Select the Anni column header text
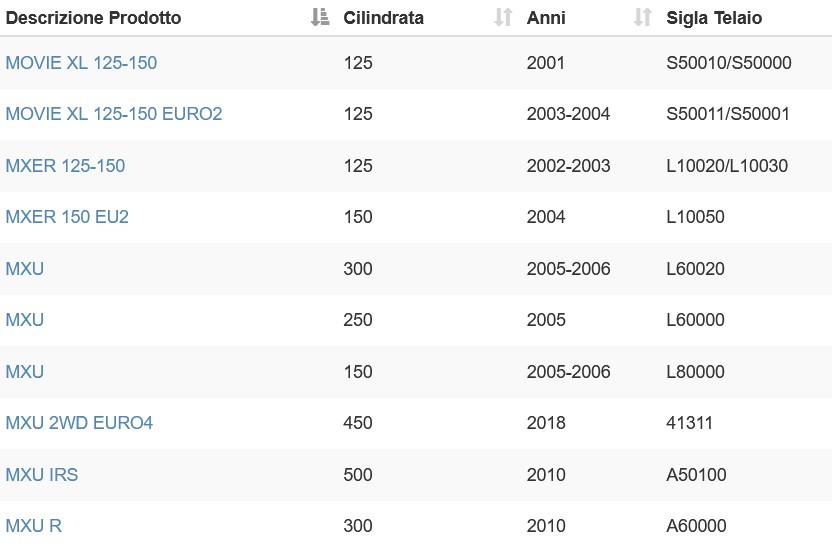 (546, 18)
